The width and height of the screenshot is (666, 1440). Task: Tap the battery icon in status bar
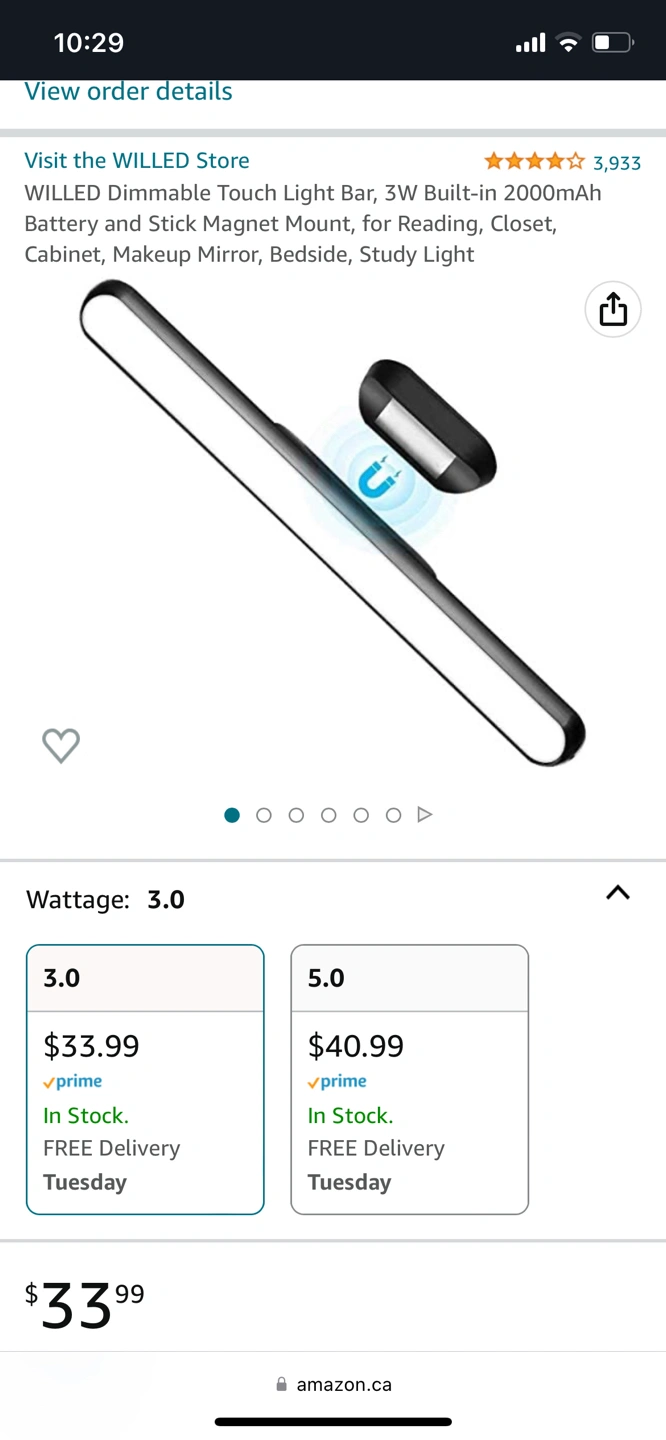click(x=612, y=43)
